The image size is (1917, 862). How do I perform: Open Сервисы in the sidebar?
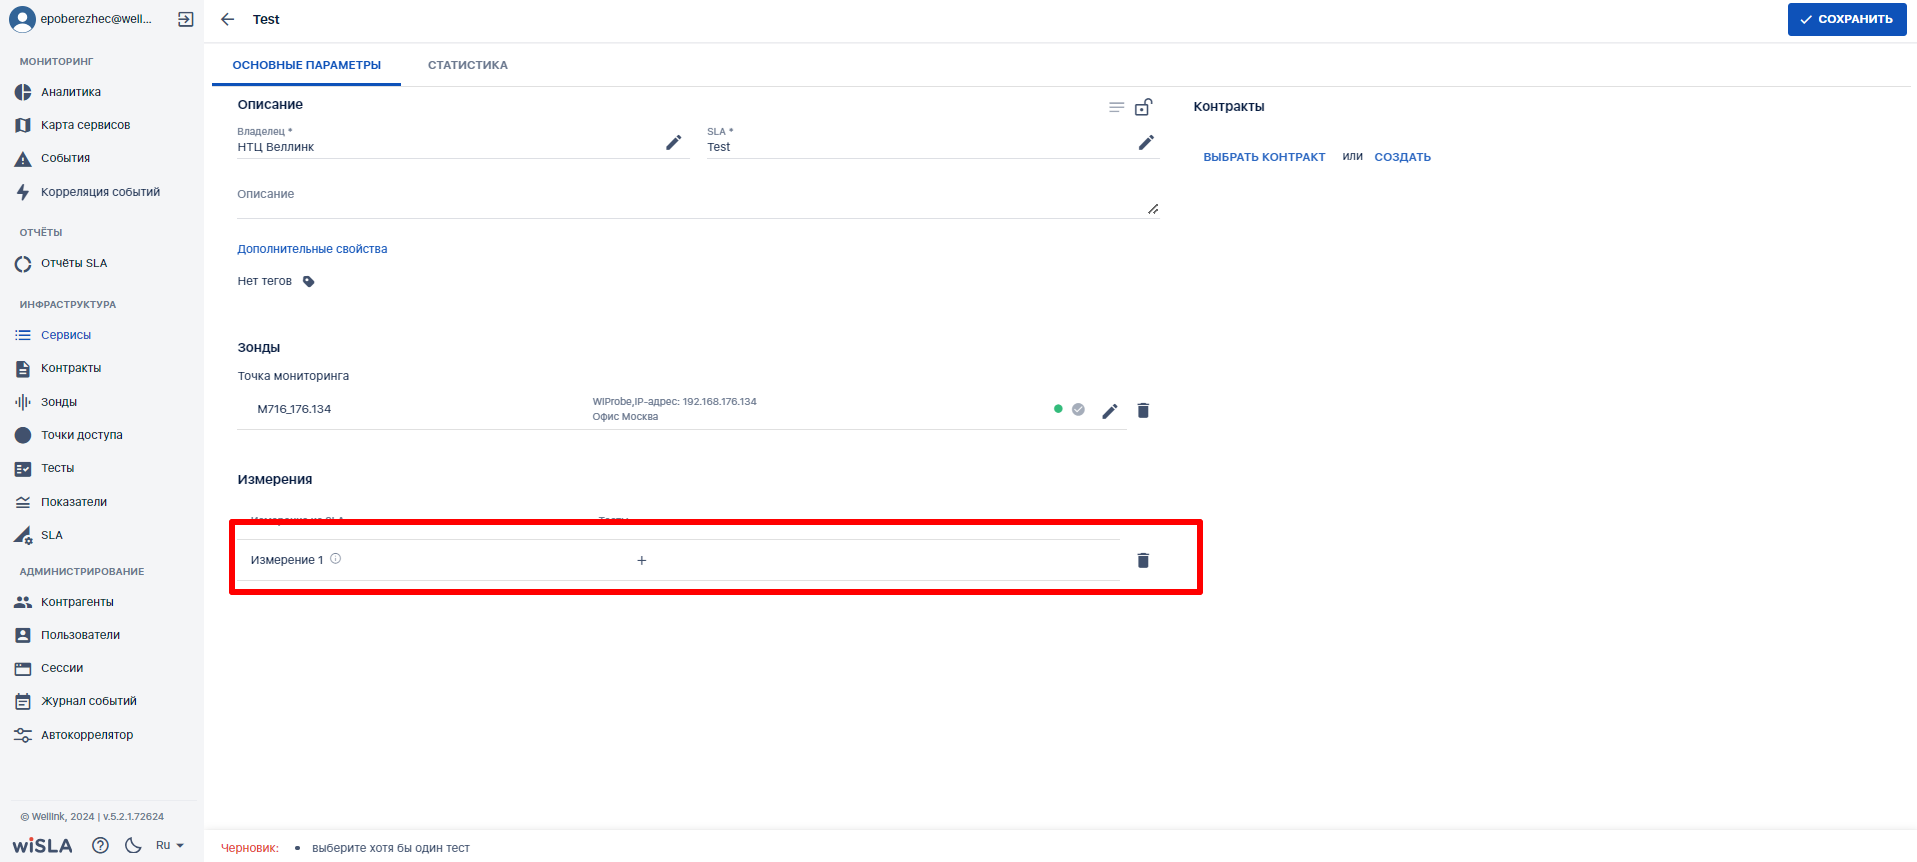coord(66,335)
